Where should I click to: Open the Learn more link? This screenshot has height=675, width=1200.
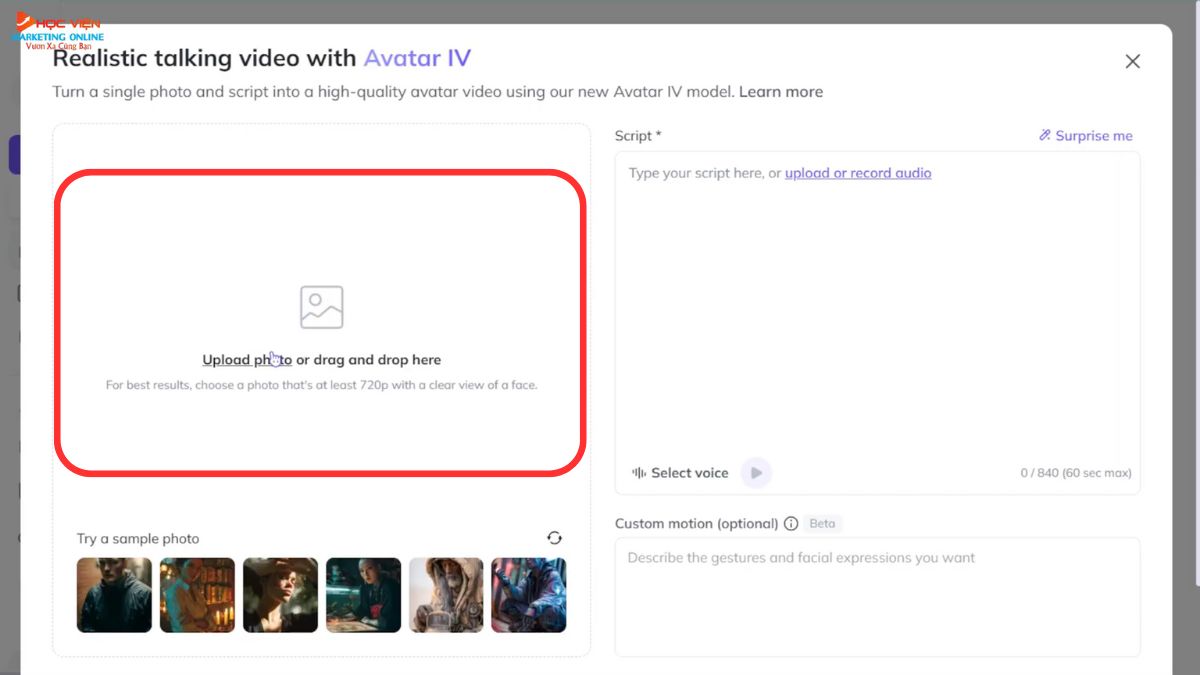click(781, 92)
